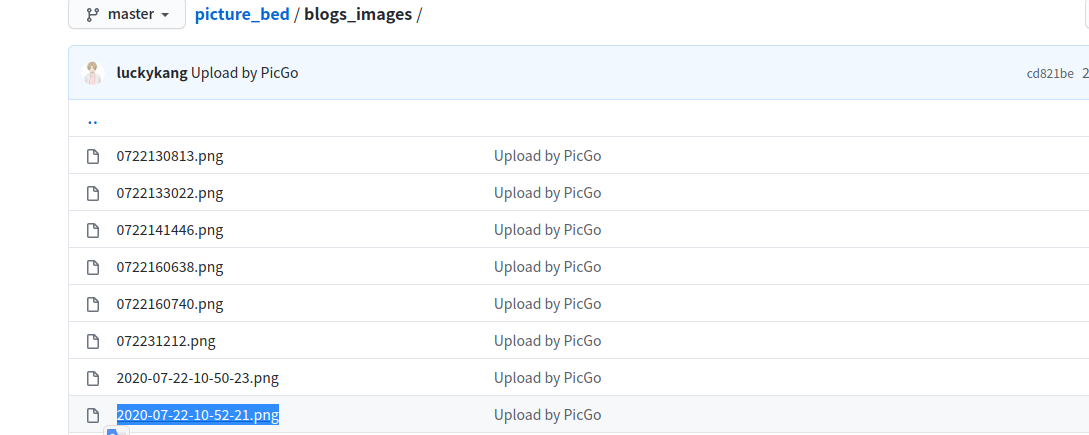The height and width of the screenshot is (435, 1089).
Task: Open the picture_bed repository link
Action: pos(242,14)
